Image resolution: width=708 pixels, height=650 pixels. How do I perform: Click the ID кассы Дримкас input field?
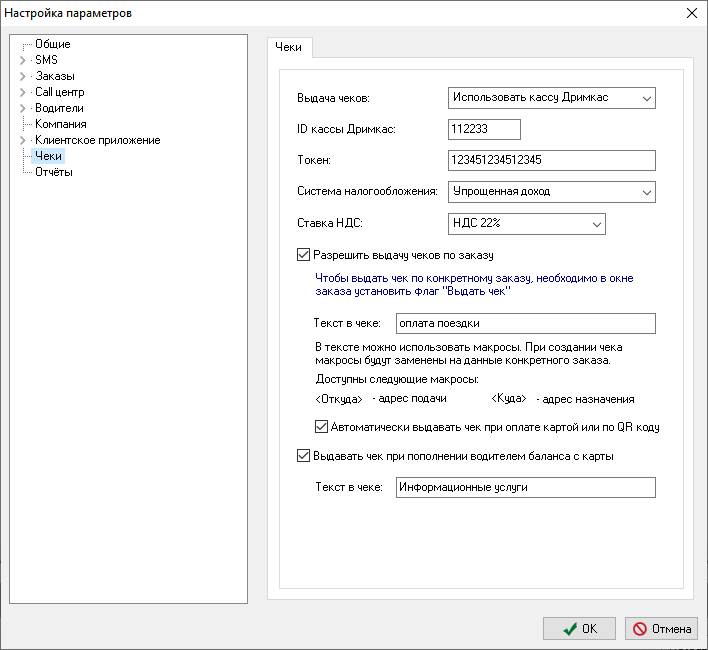tap(485, 129)
